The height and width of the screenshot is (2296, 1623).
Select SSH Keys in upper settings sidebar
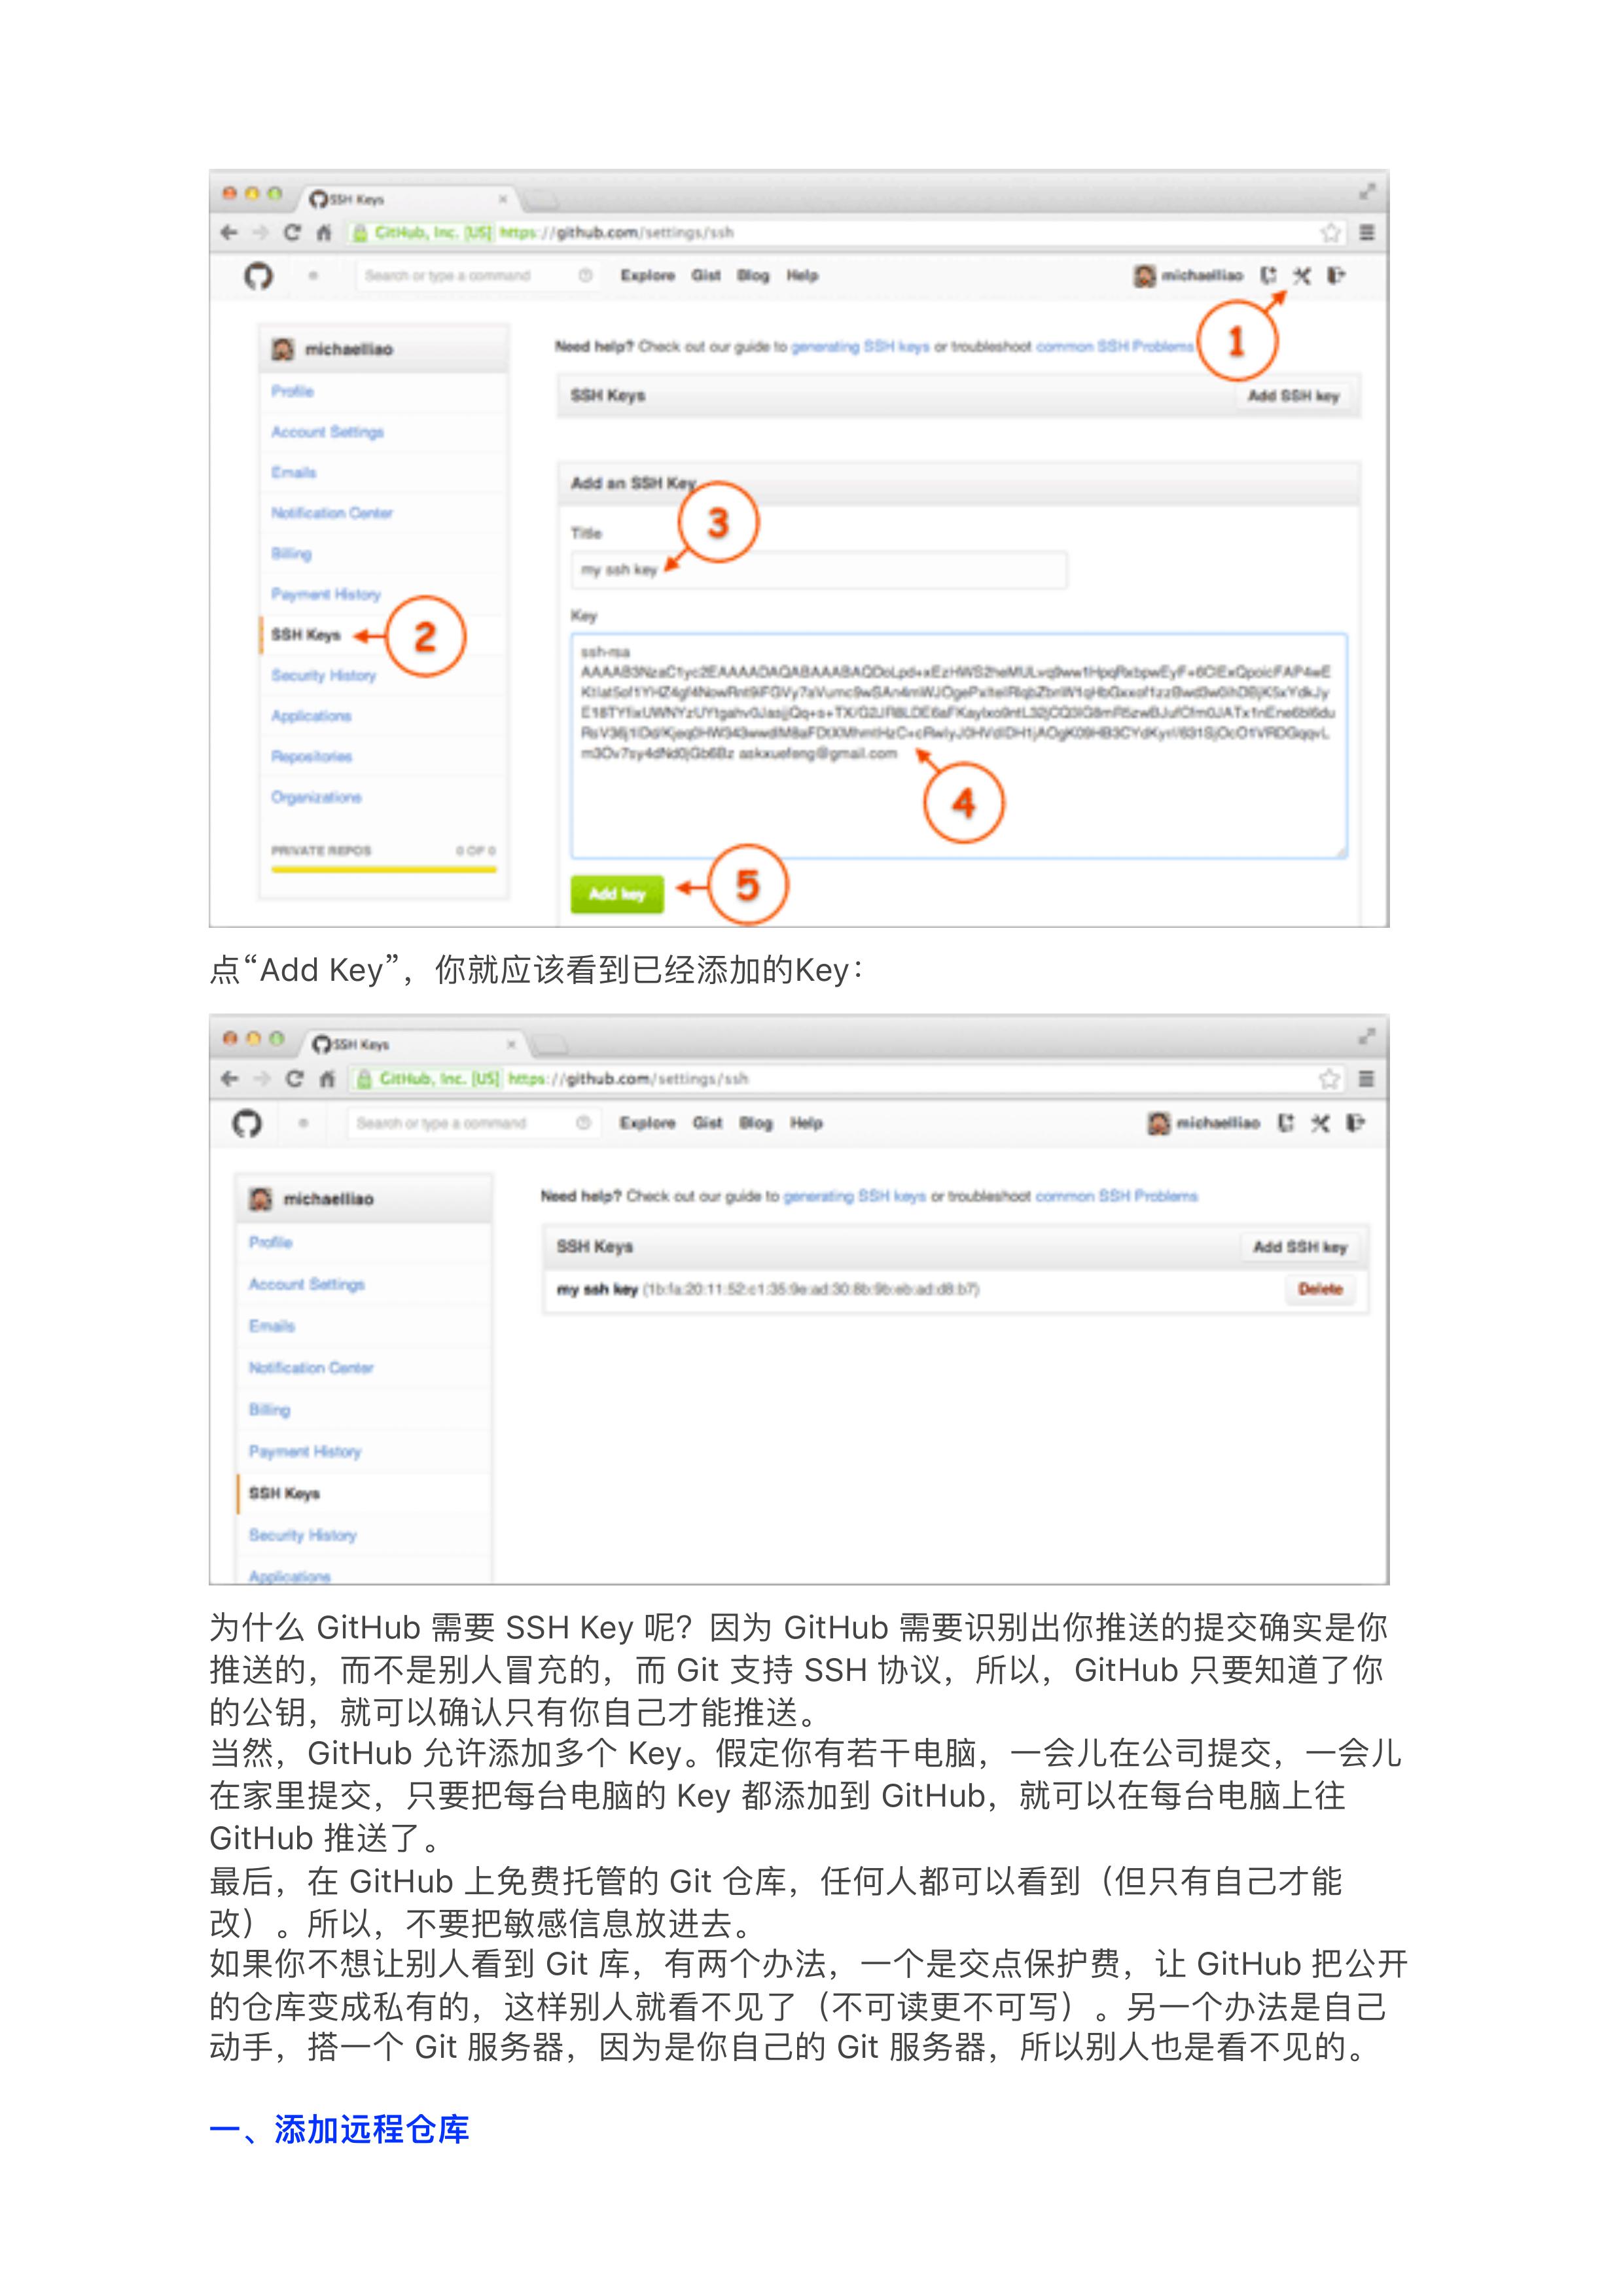(306, 635)
